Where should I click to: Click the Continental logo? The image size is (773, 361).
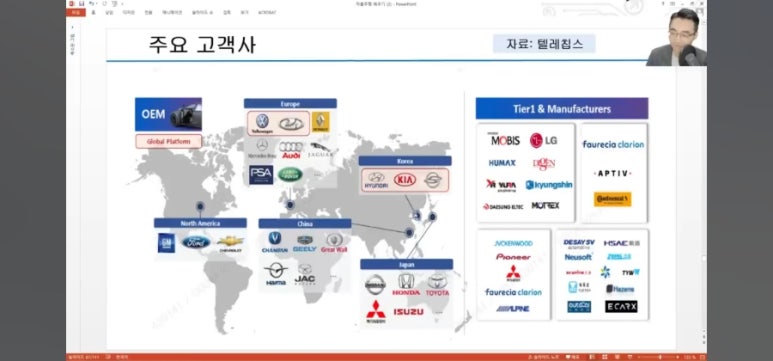612,199
